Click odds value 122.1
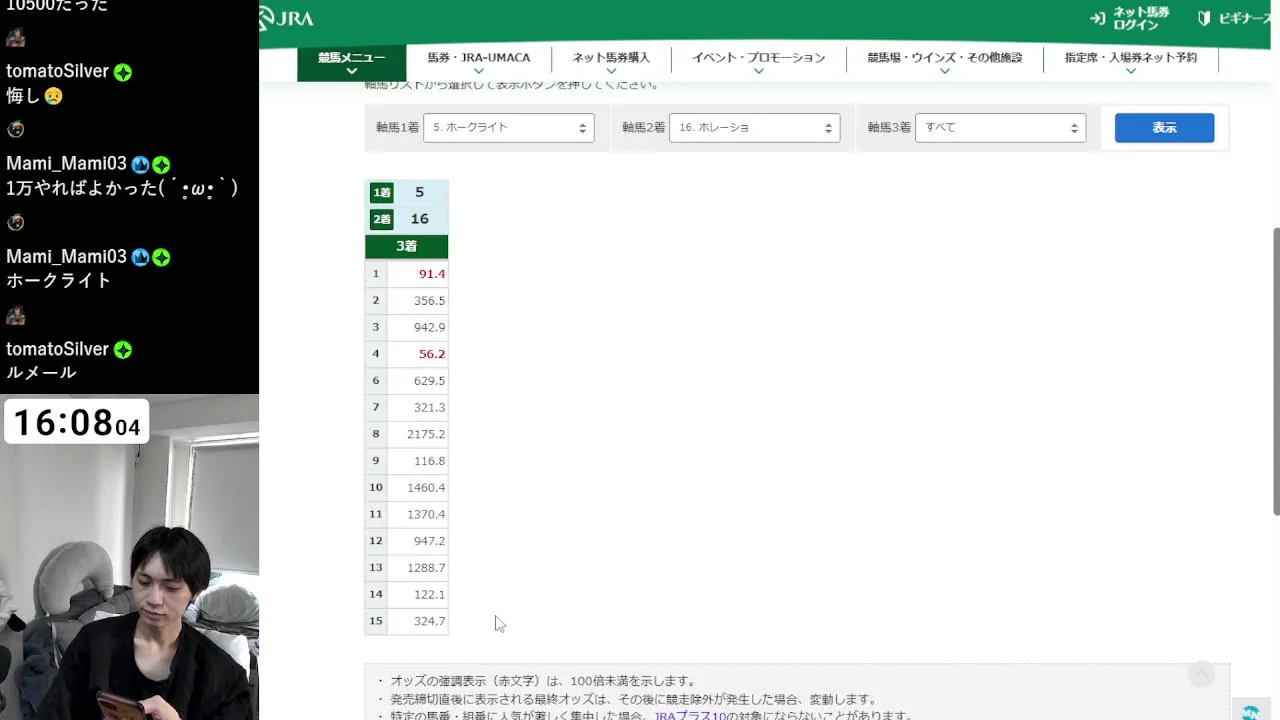Screen dimensions: 1280x720 pos(429,594)
